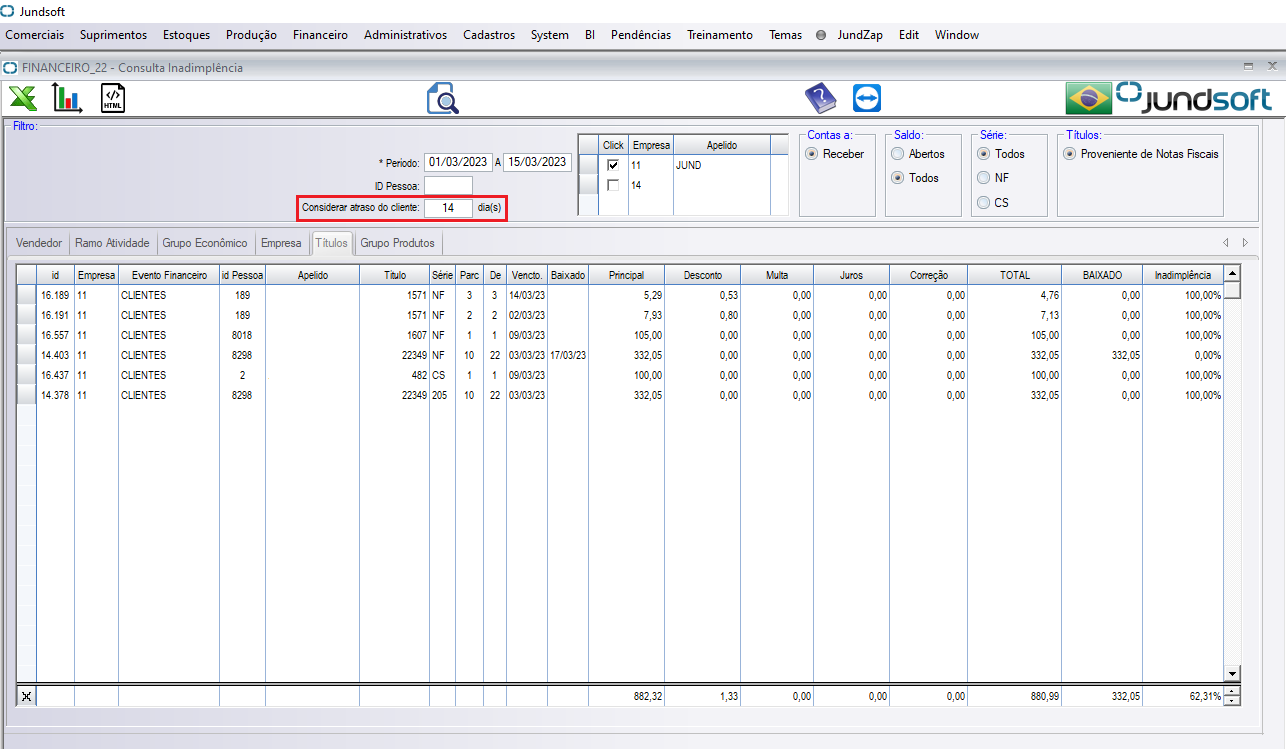Open the Treinamento menu
This screenshot has width=1286, height=749.
coord(720,35)
